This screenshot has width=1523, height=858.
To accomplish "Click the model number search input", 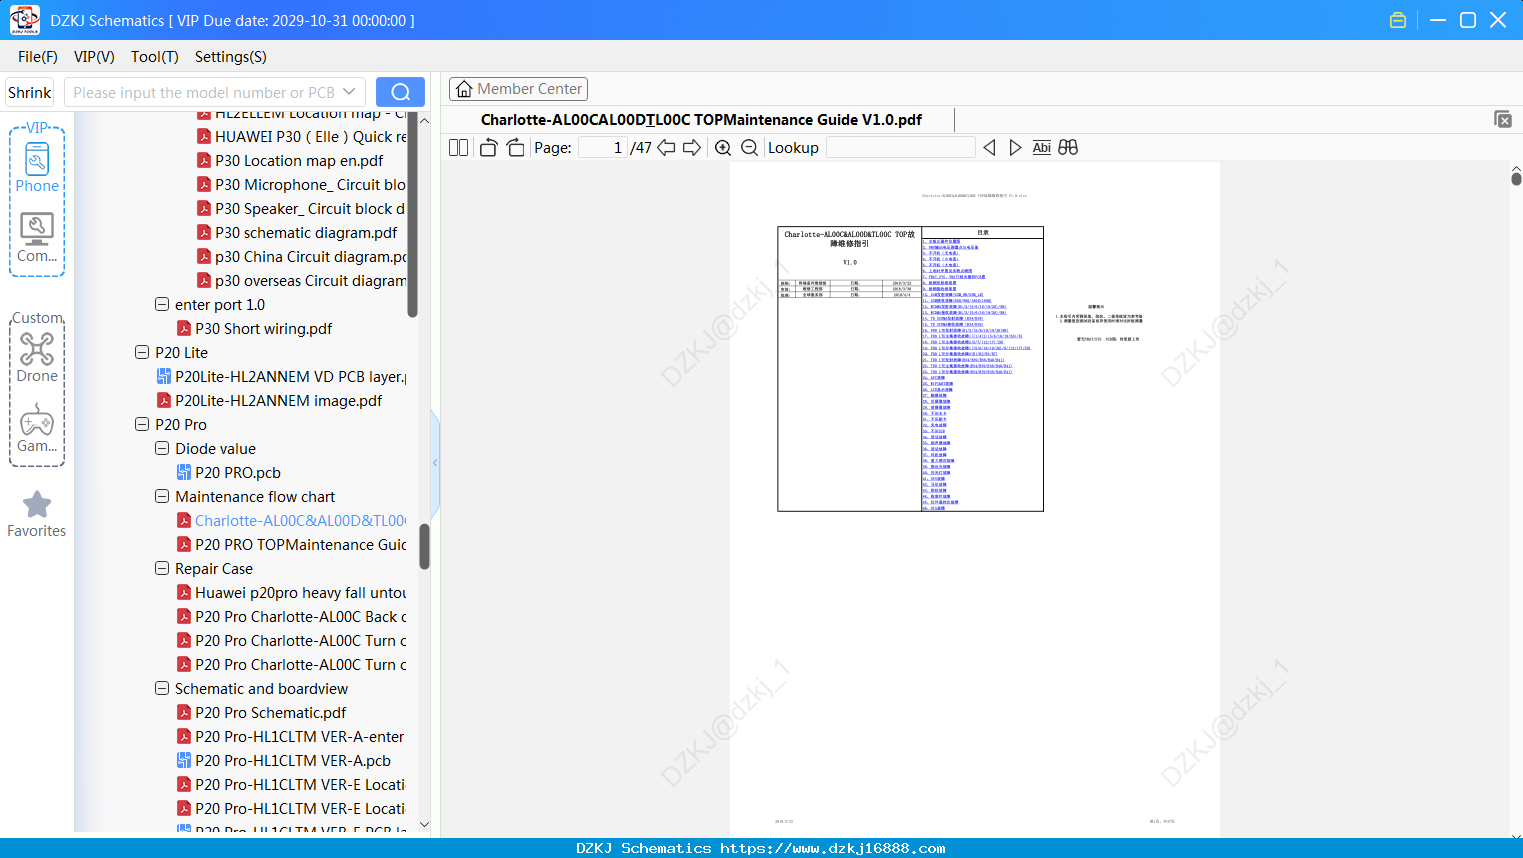I will click(204, 92).
